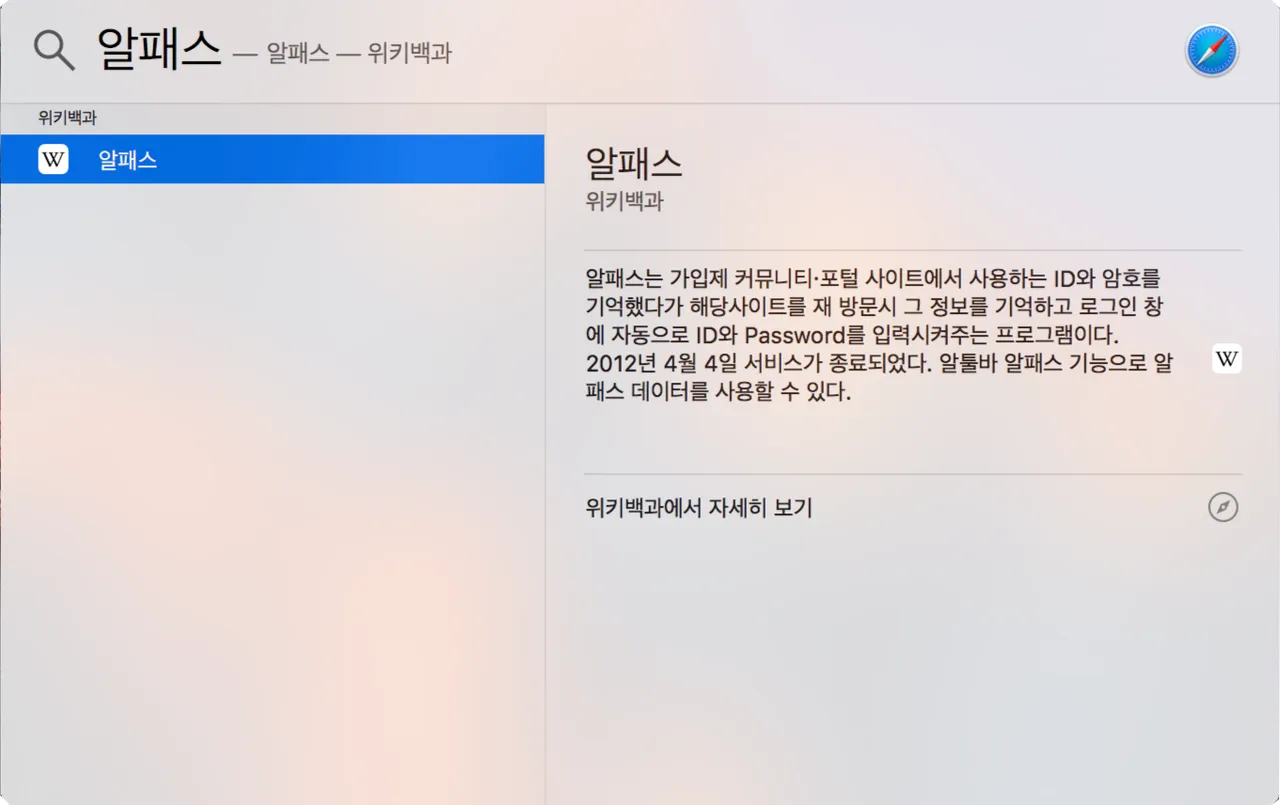The width and height of the screenshot is (1280, 805).
Task: Open 위키백과에서 자세히 보기 link
Action: (699, 508)
